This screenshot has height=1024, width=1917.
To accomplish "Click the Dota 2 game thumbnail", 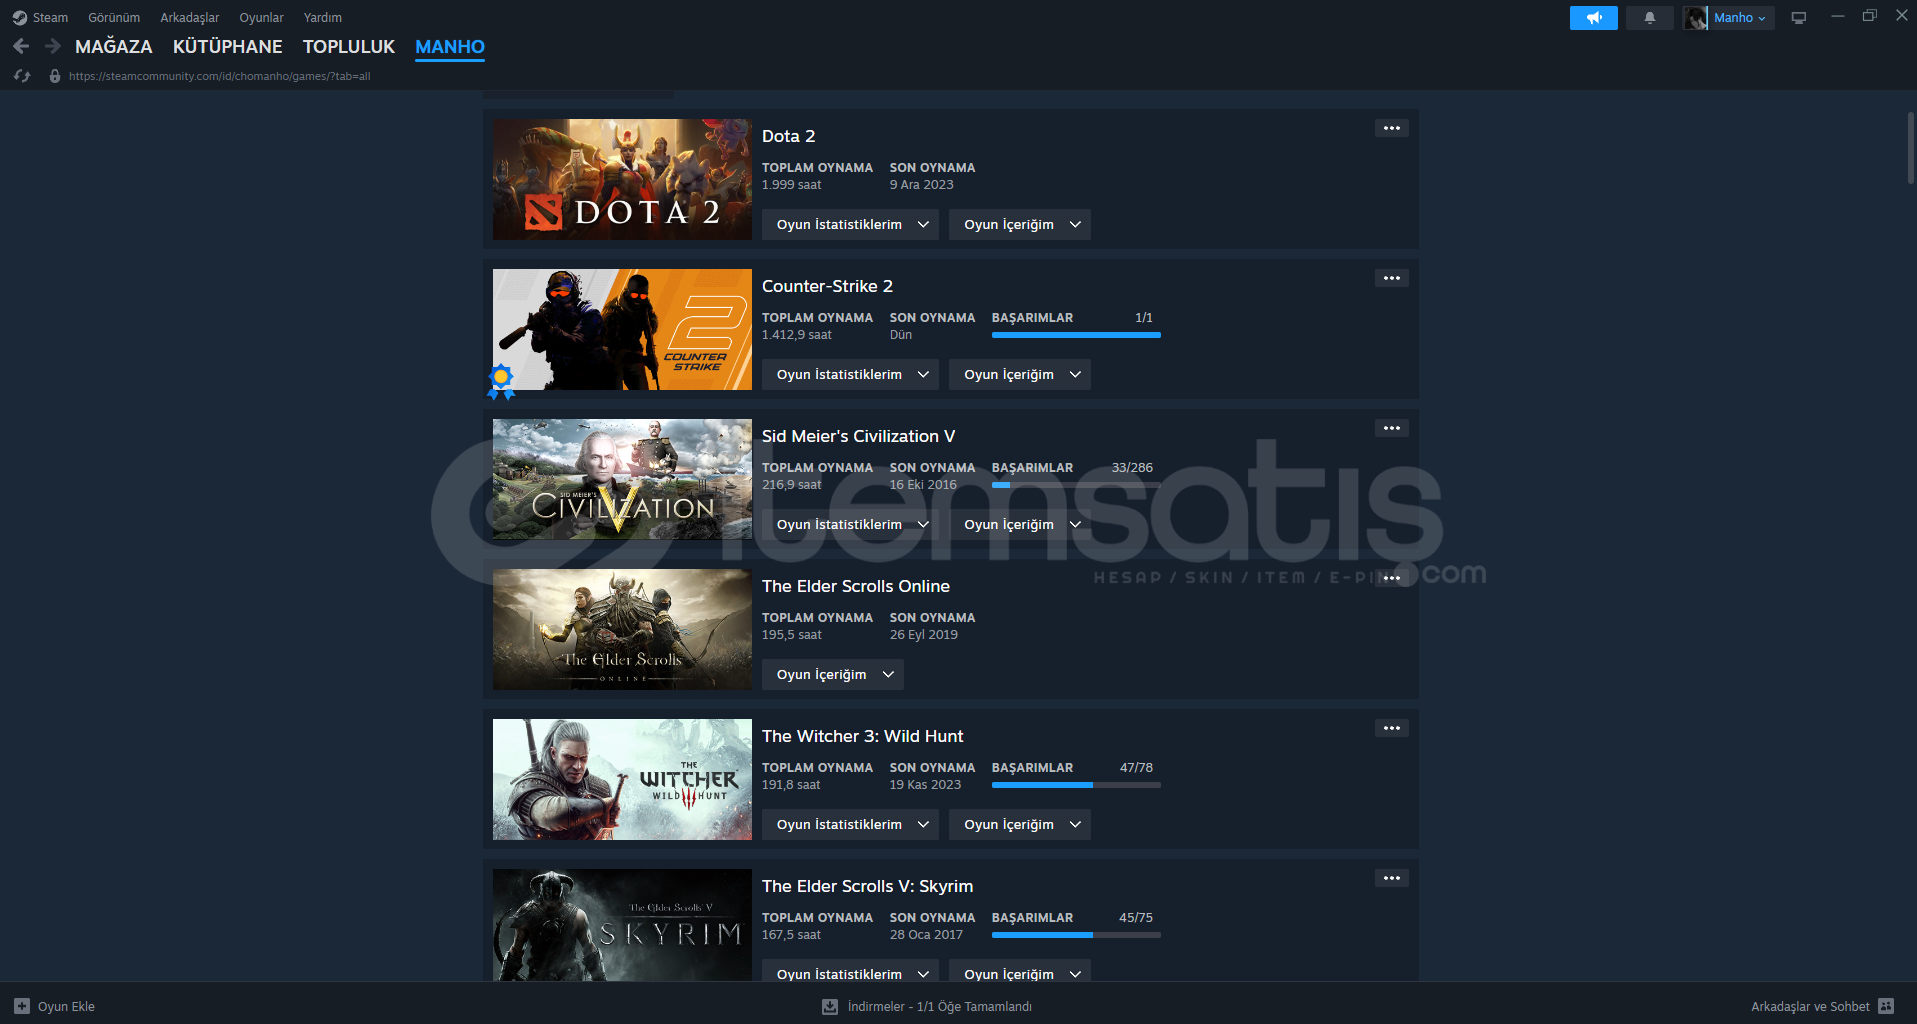I will [622, 179].
